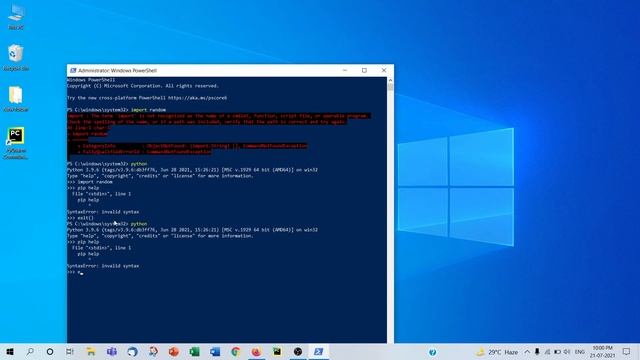The width and height of the screenshot is (640, 360).
Task: Click the second 'python' command prompt line
Action: (x=107, y=224)
